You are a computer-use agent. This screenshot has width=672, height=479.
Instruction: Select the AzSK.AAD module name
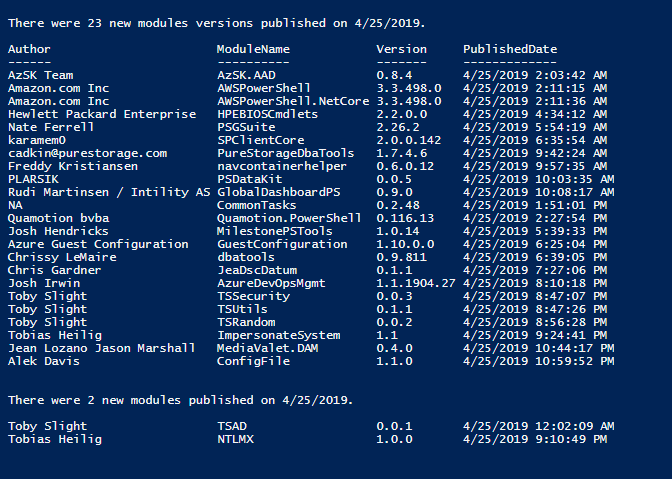(x=246, y=75)
